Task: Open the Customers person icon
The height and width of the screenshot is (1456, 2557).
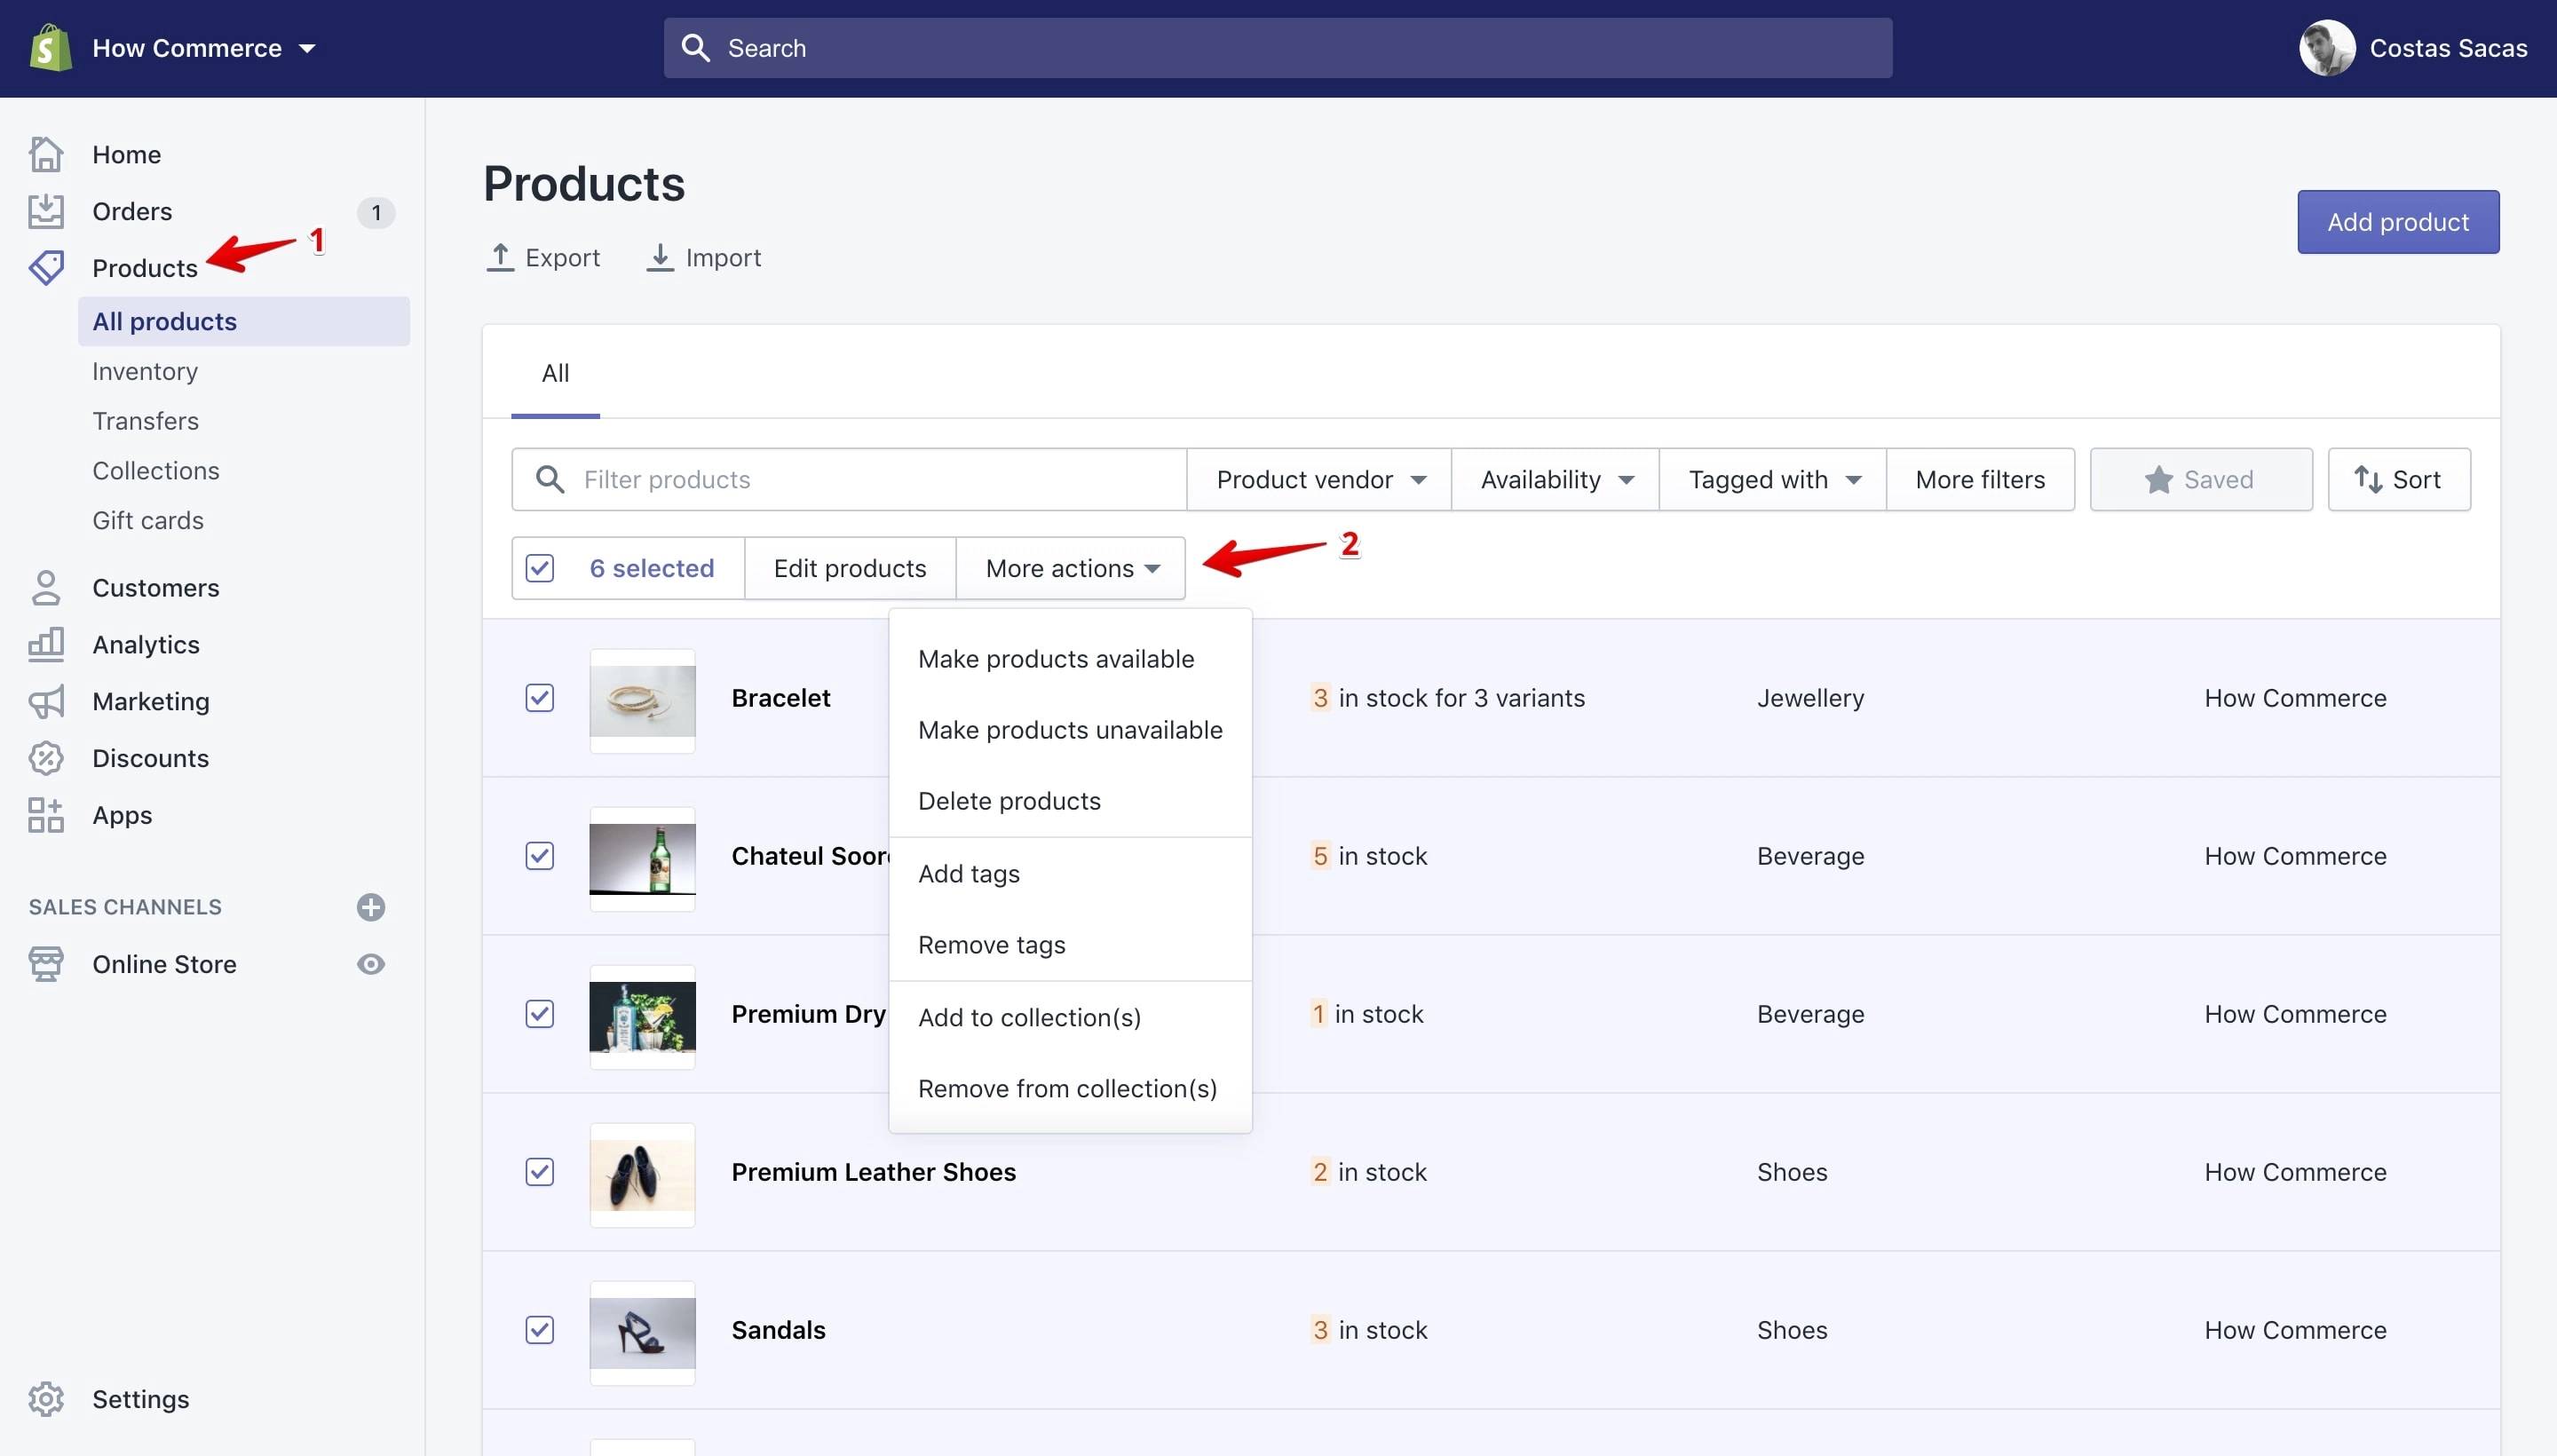Action: point(46,588)
